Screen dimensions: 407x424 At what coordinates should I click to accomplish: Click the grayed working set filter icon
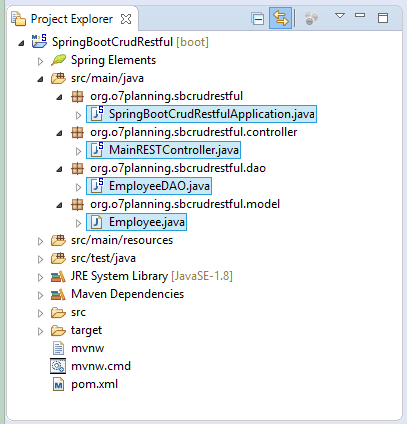coord(311,18)
